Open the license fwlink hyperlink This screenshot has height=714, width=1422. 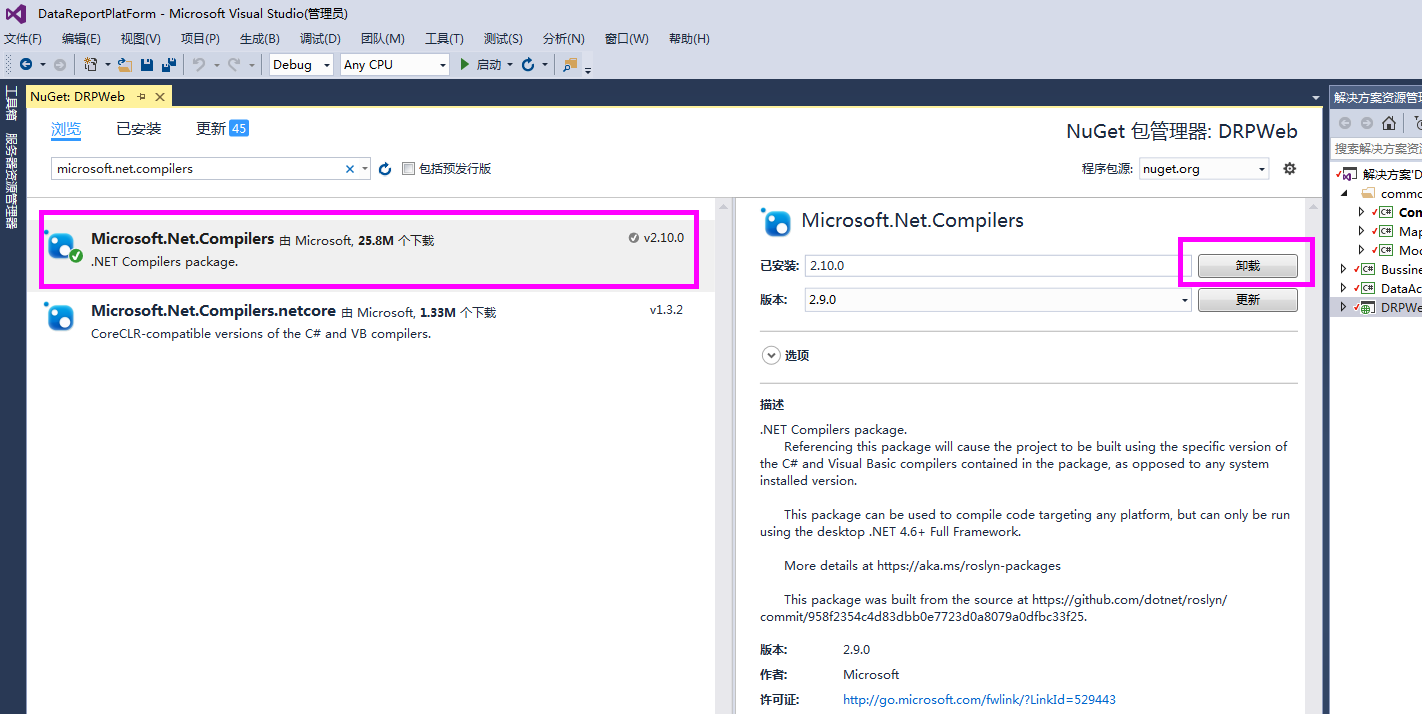pyautogui.click(x=979, y=700)
